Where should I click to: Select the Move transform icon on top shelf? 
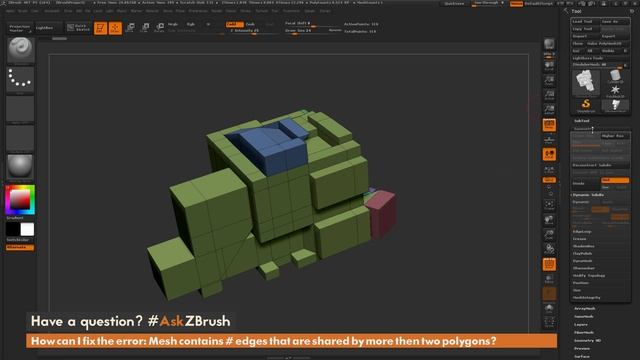[130, 28]
